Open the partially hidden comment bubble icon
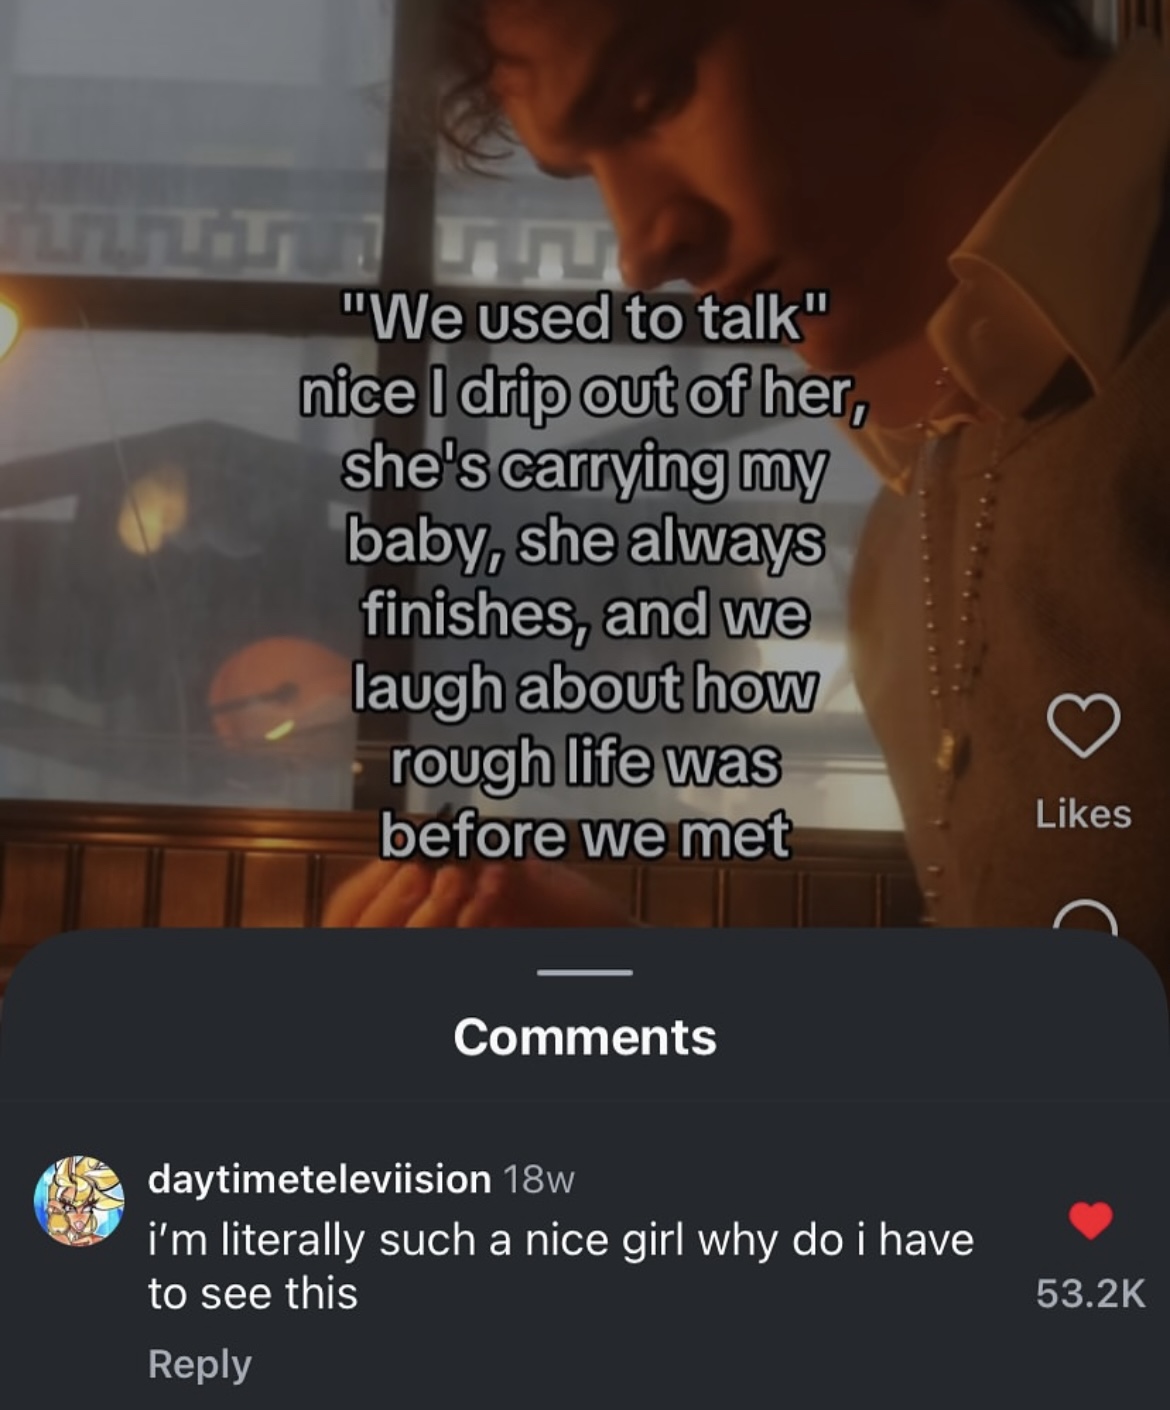The width and height of the screenshot is (1170, 1410). click(1084, 916)
